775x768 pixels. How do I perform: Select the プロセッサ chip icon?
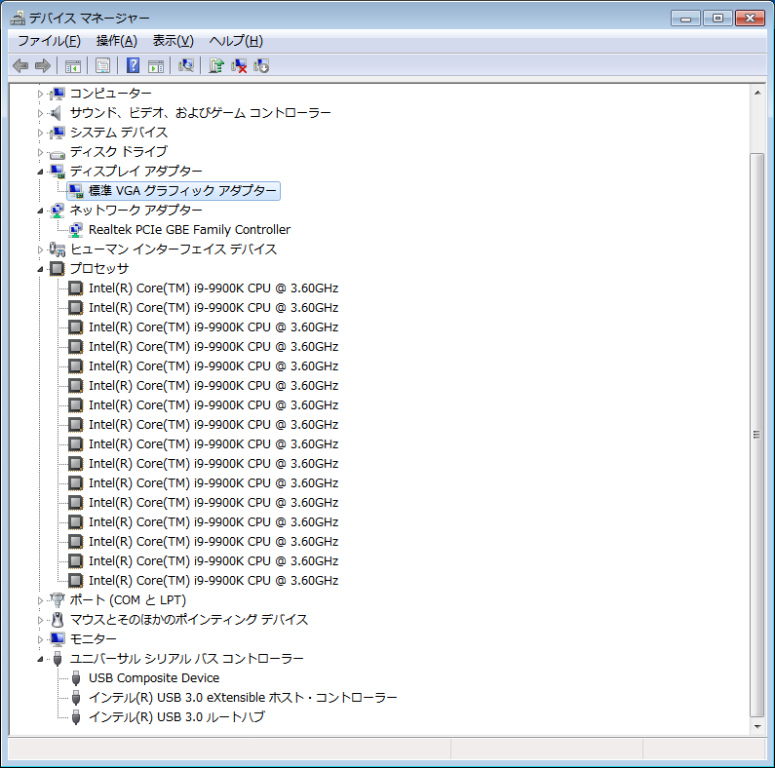pyautogui.click(x=57, y=269)
